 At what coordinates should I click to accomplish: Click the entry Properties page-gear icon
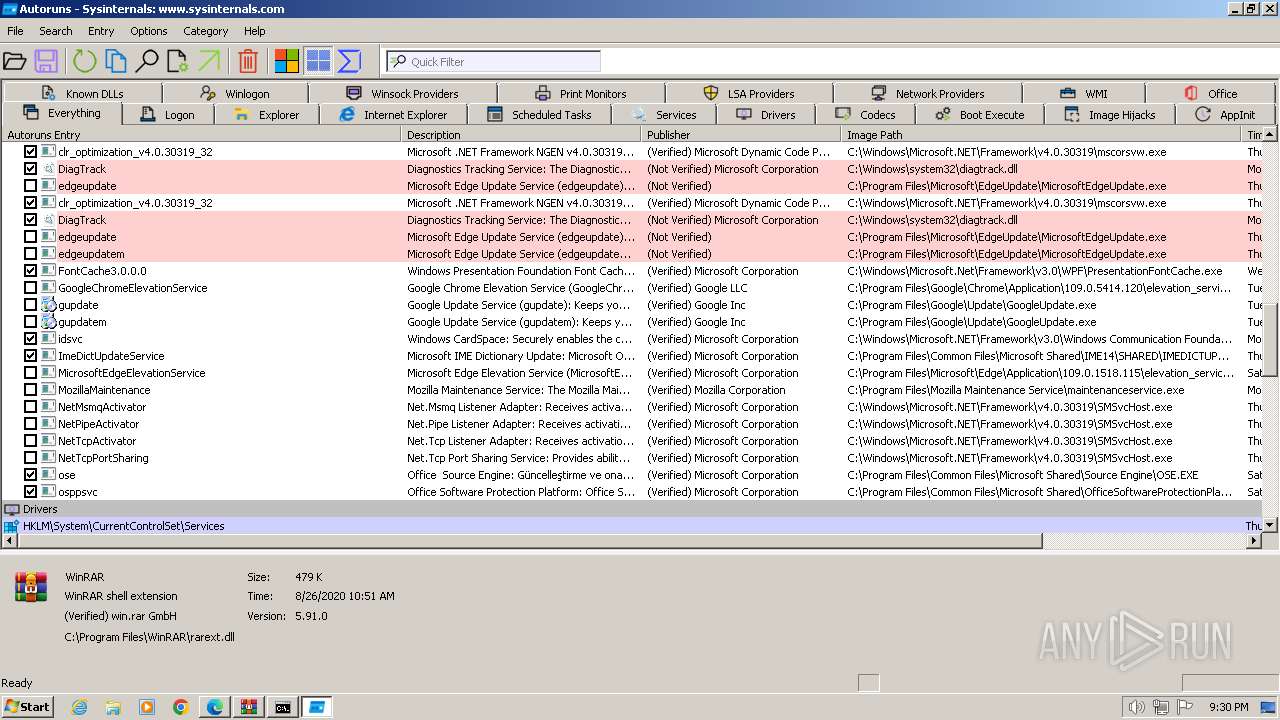(178, 62)
